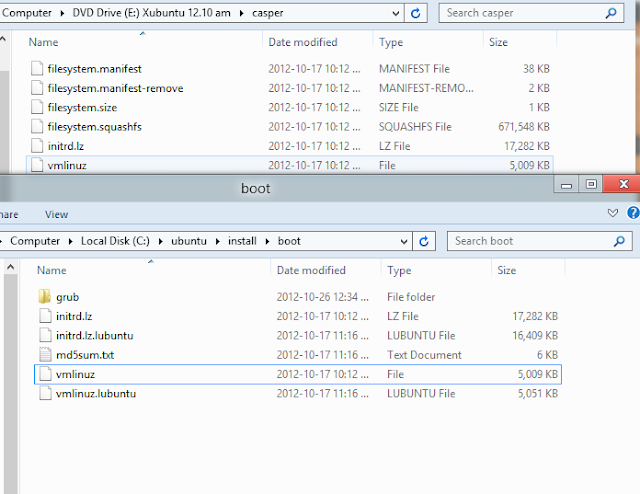Select the 'initrd.lz.lubuntu' file name
The height and width of the screenshot is (494, 640).
tap(95, 336)
